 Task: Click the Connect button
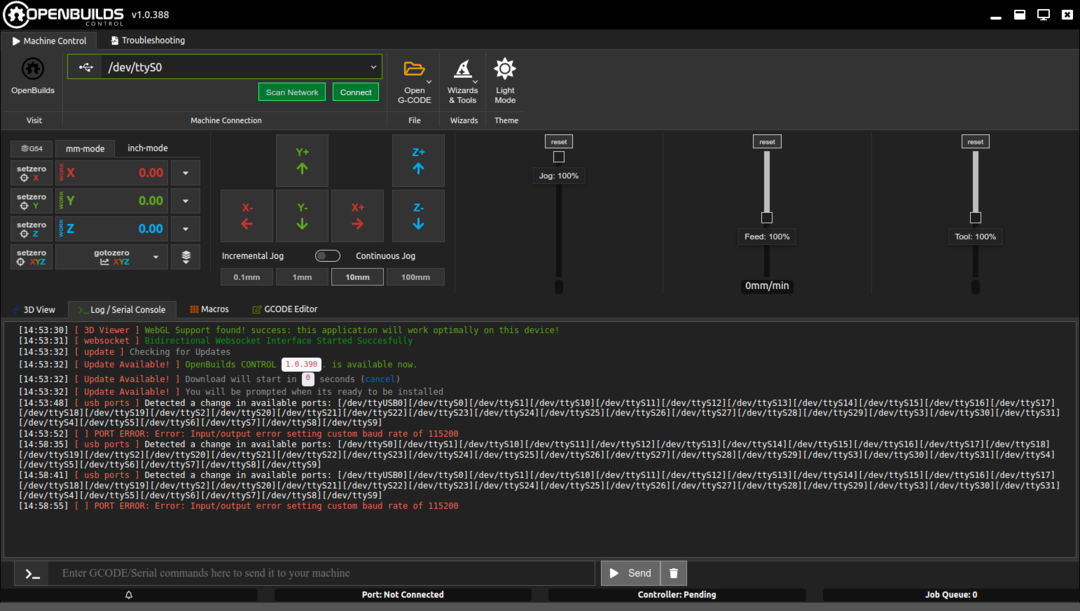(x=355, y=92)
